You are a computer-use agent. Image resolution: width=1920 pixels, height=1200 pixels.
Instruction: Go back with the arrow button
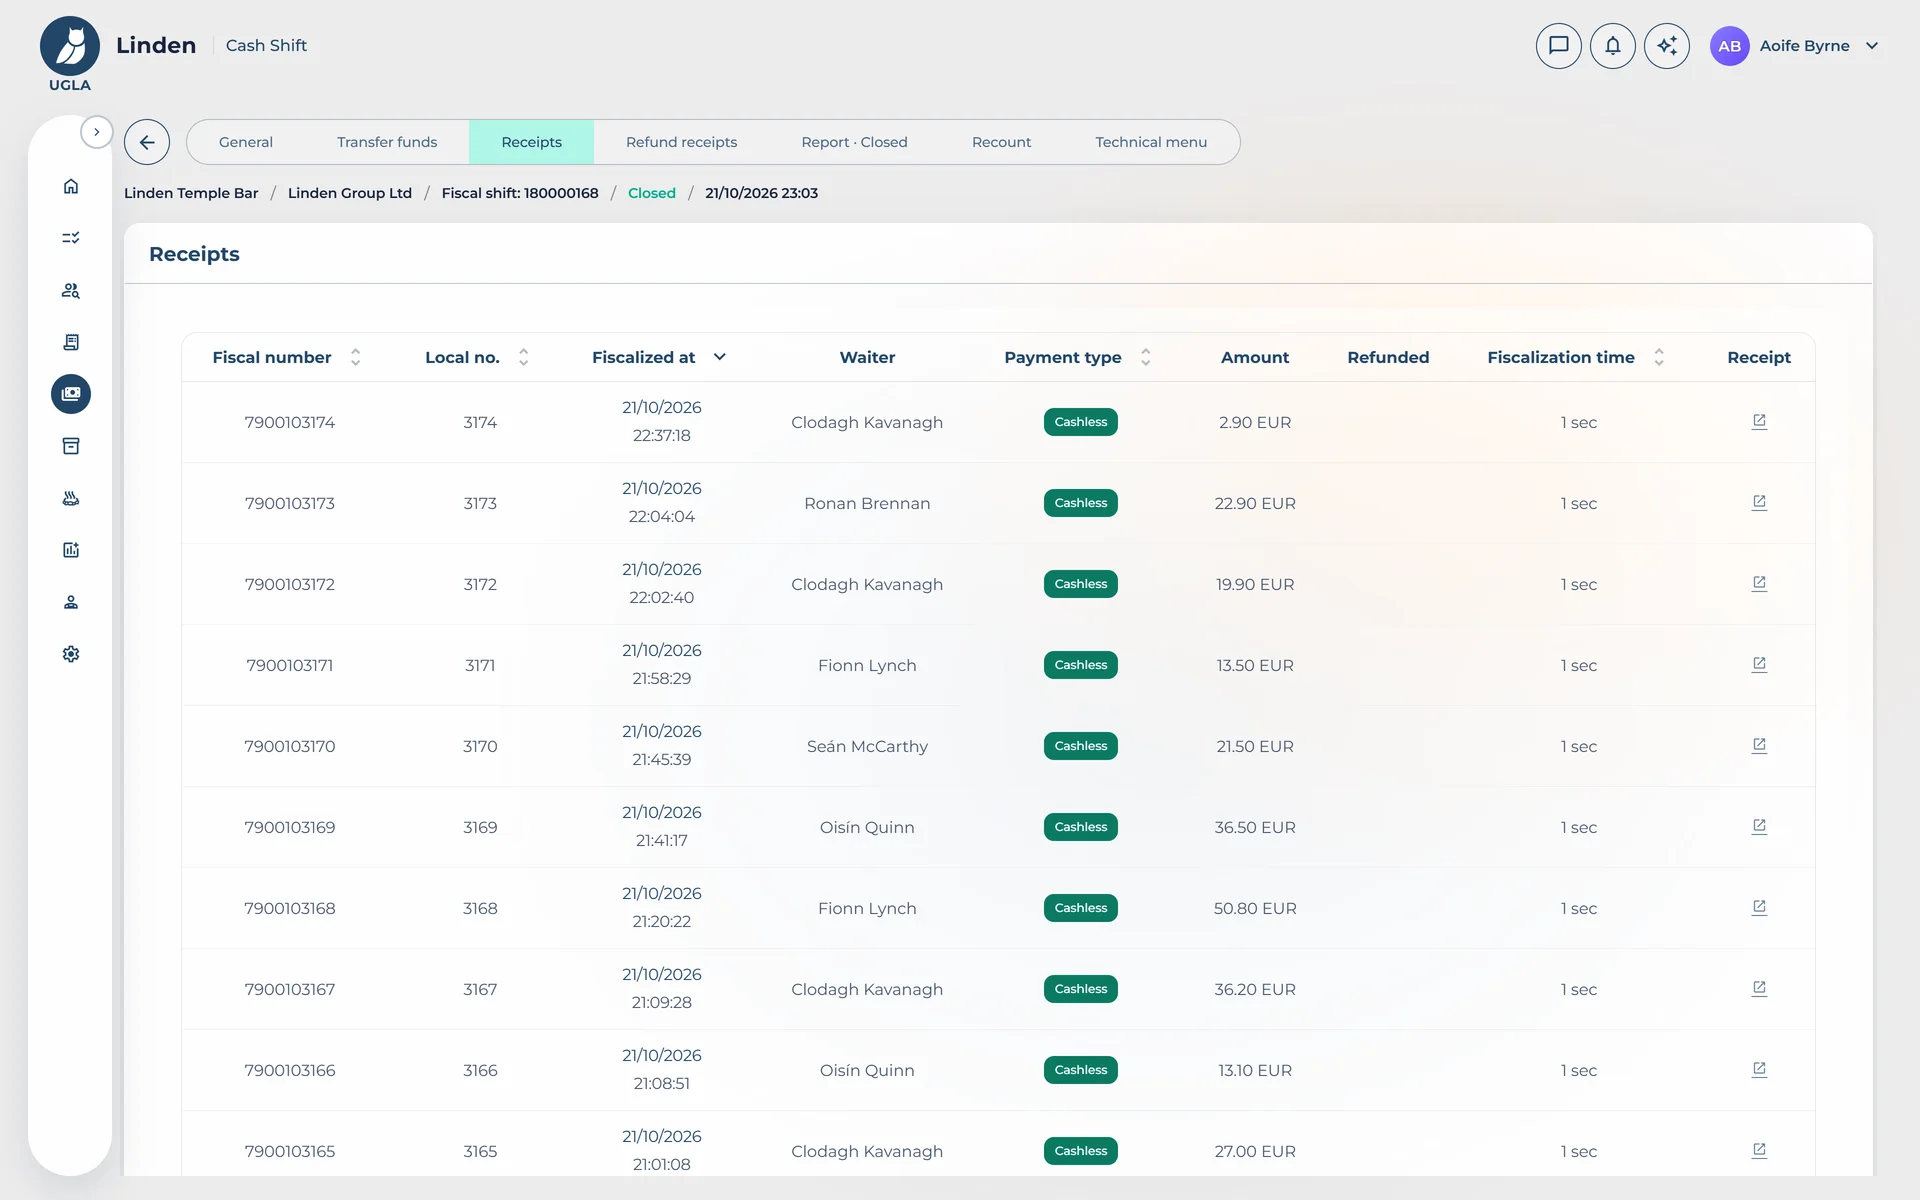click(147, 142)
